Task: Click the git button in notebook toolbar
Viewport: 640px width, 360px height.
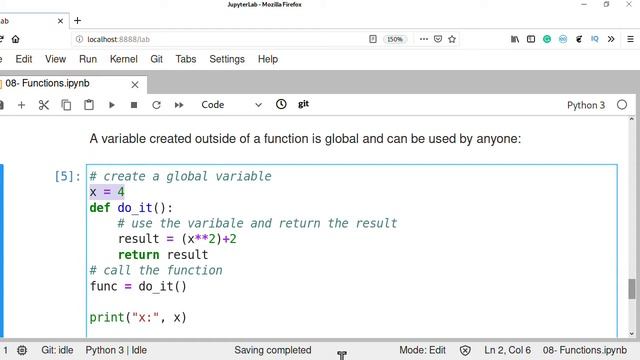Action: (303, 104)
